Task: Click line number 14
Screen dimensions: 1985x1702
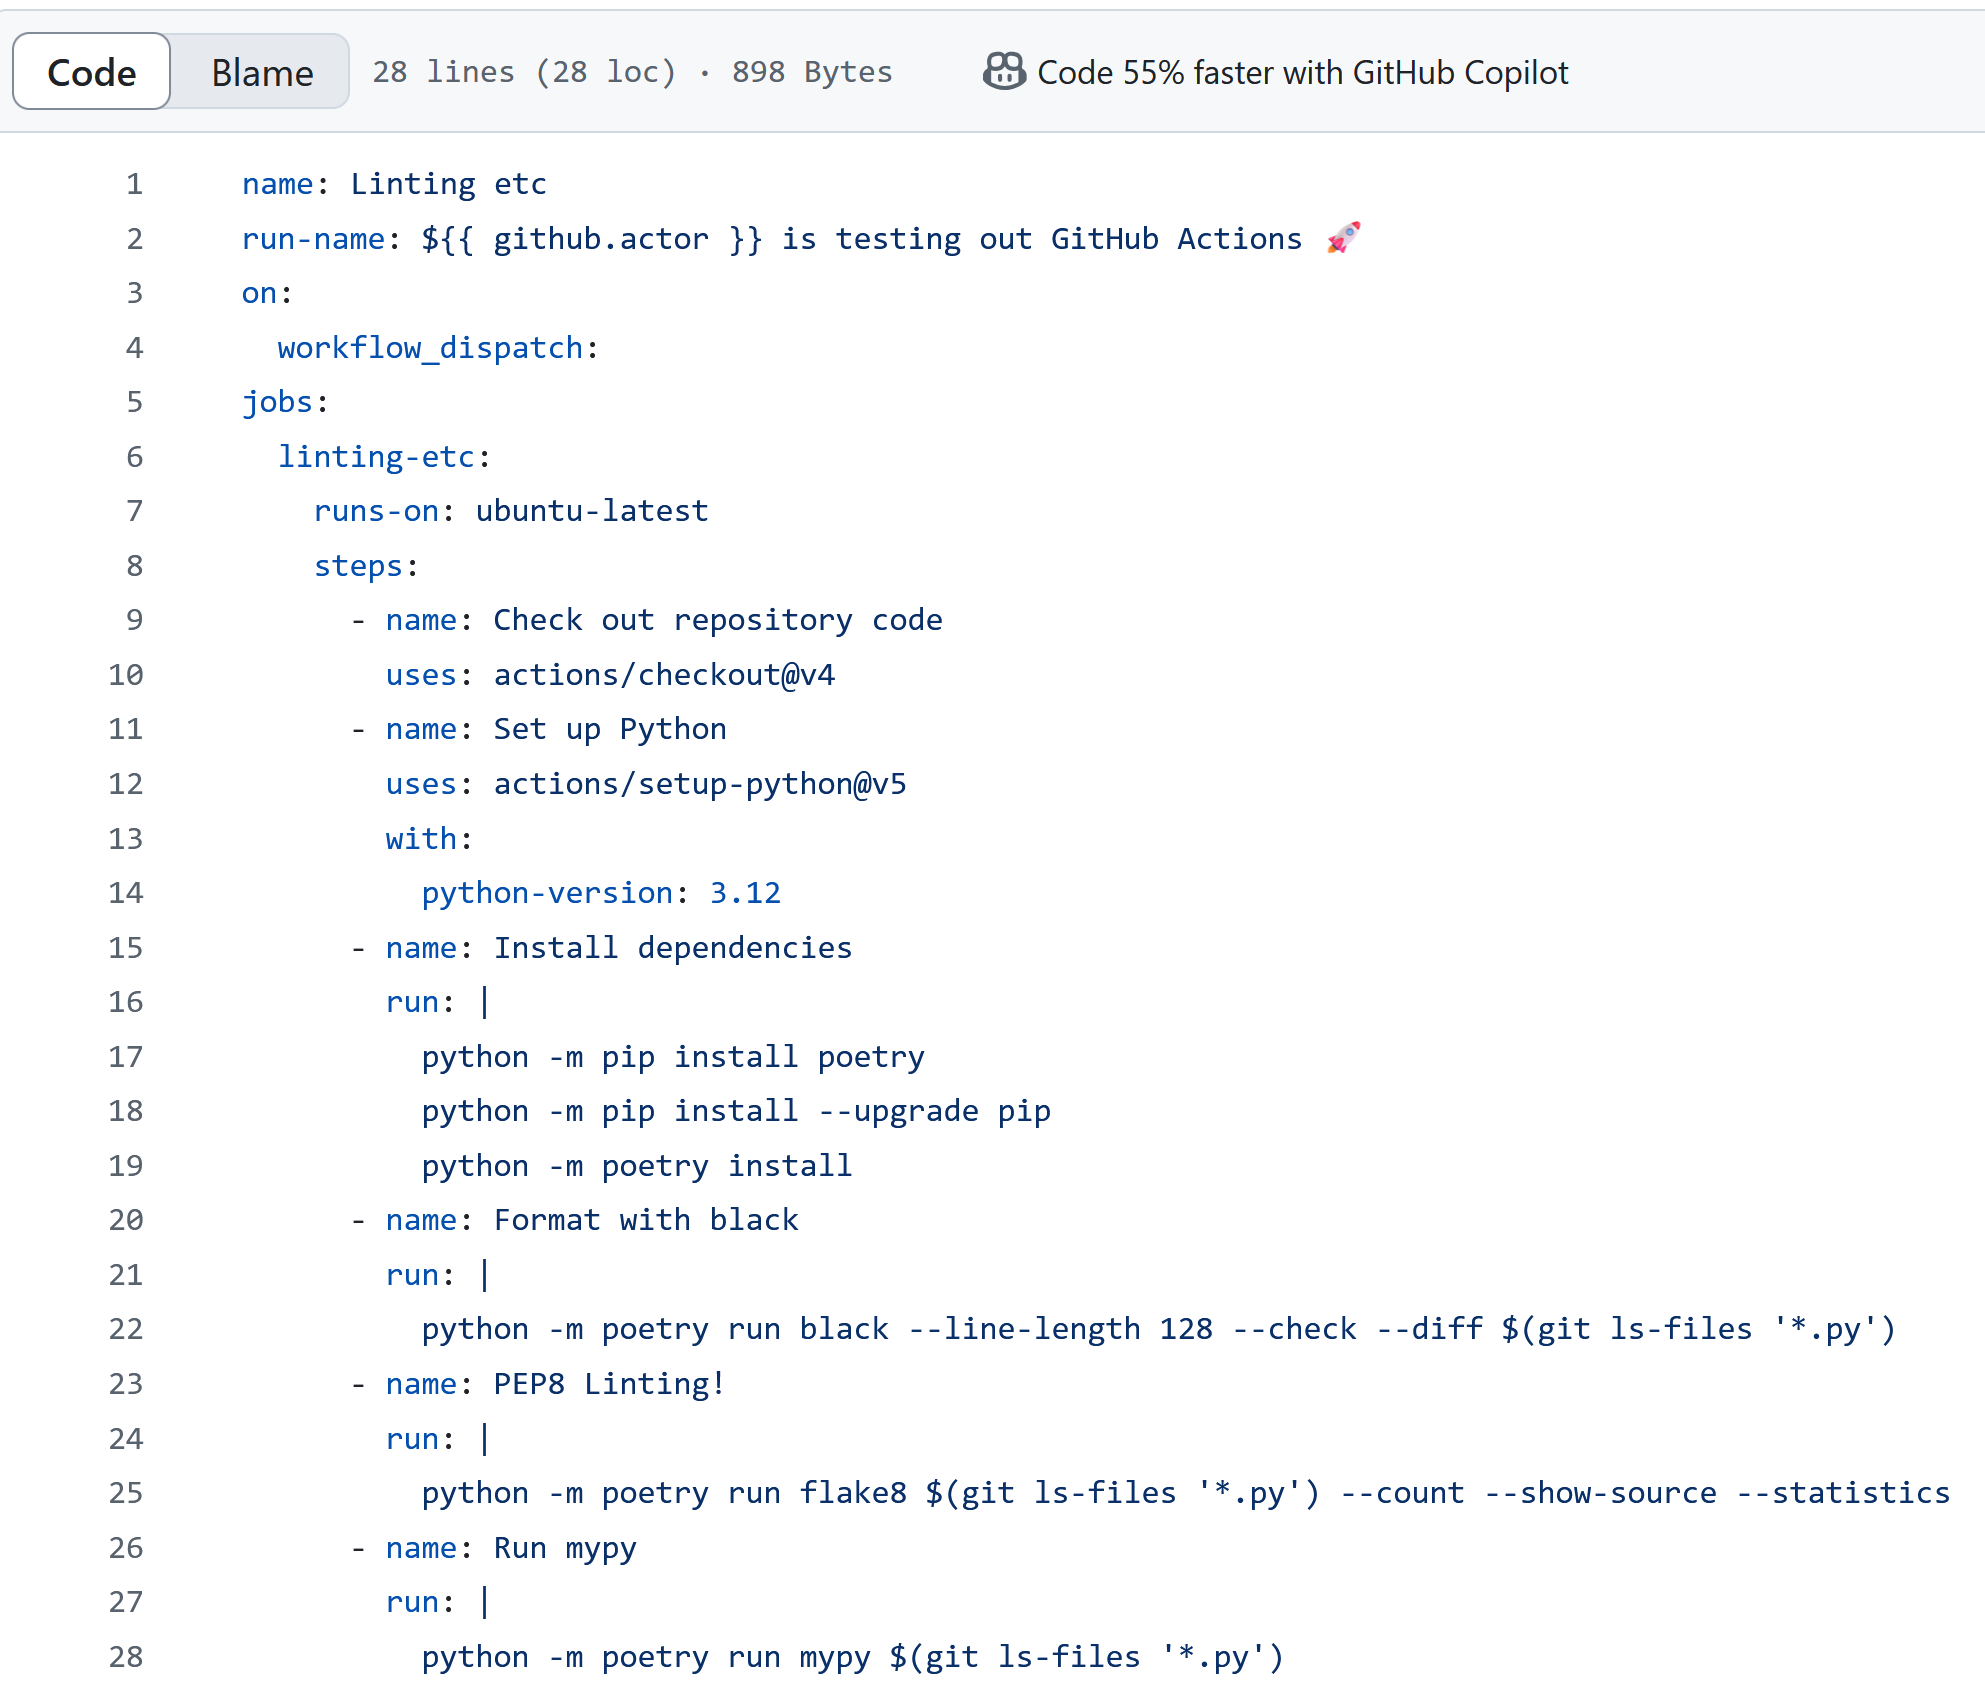Action: 125,892
